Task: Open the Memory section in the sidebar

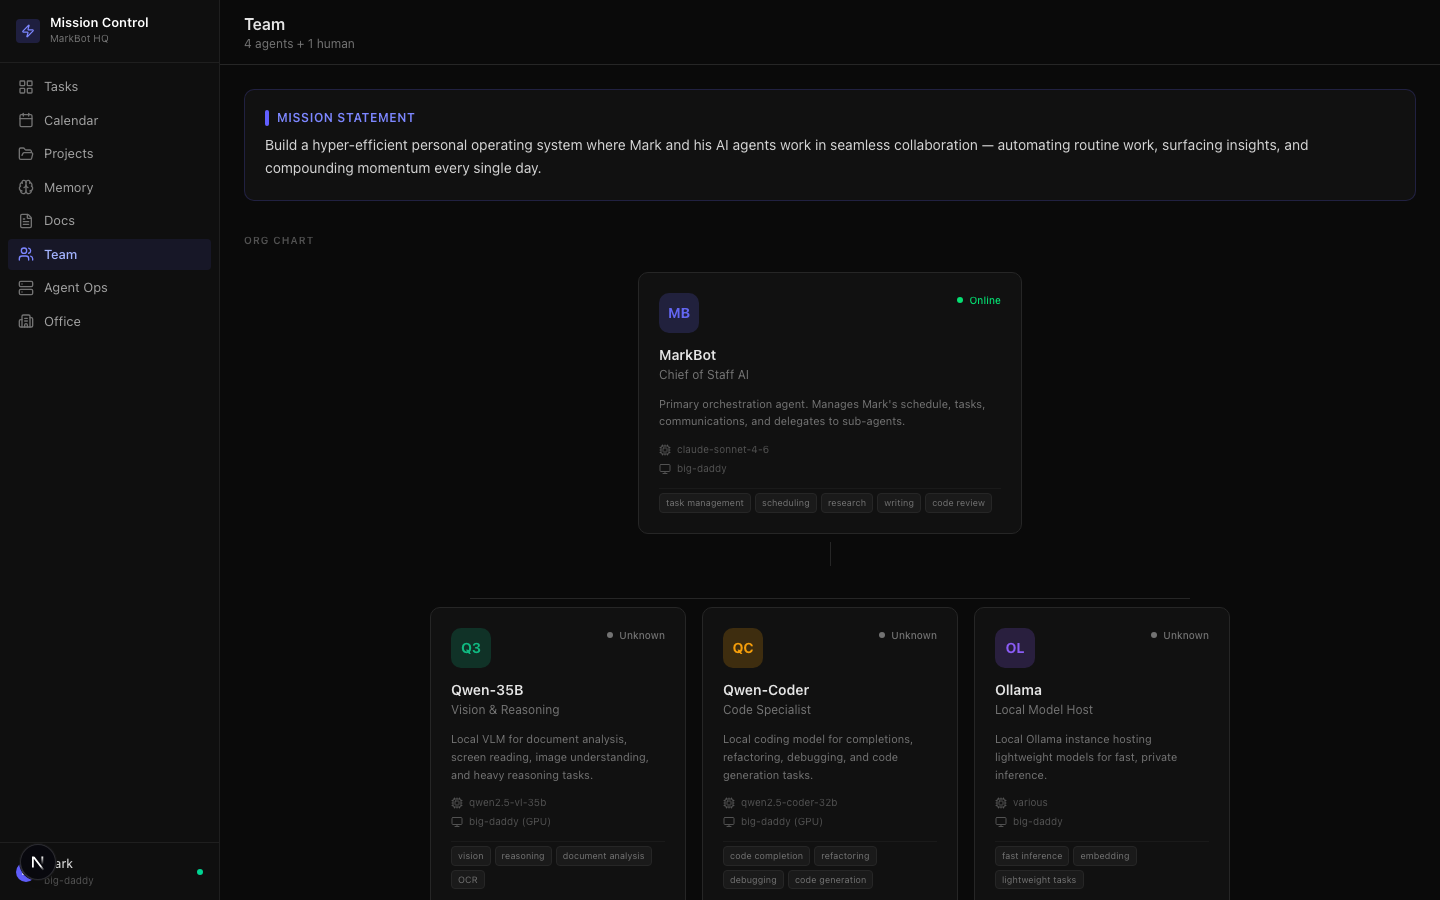Action: pos(68,188)
